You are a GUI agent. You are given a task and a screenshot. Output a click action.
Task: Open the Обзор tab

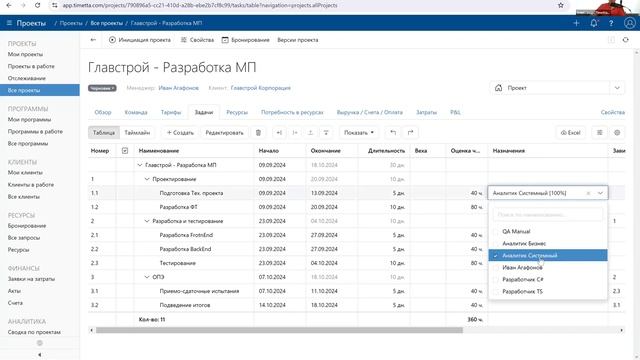103,112
